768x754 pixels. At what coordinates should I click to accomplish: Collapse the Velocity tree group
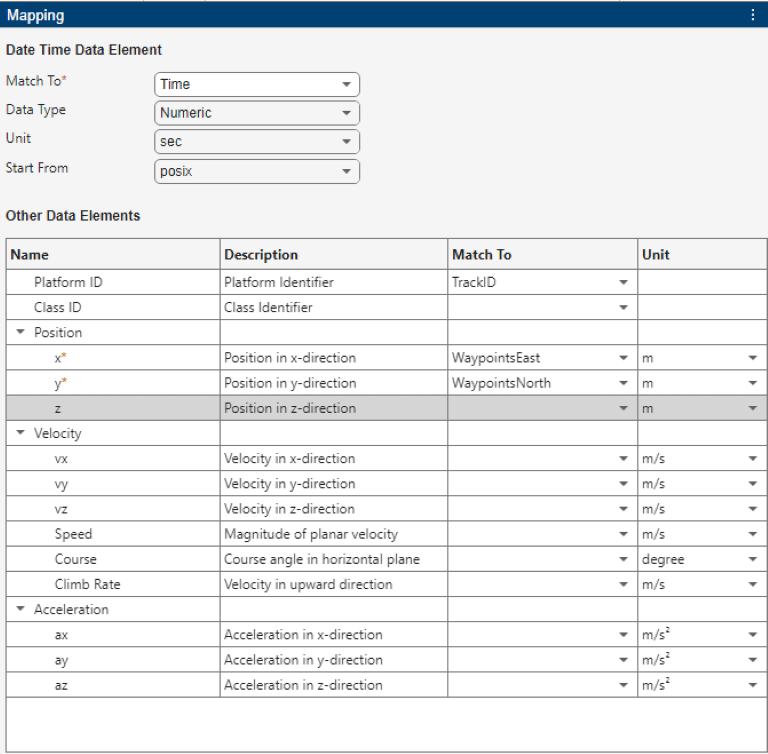click(x=20, y=433)
